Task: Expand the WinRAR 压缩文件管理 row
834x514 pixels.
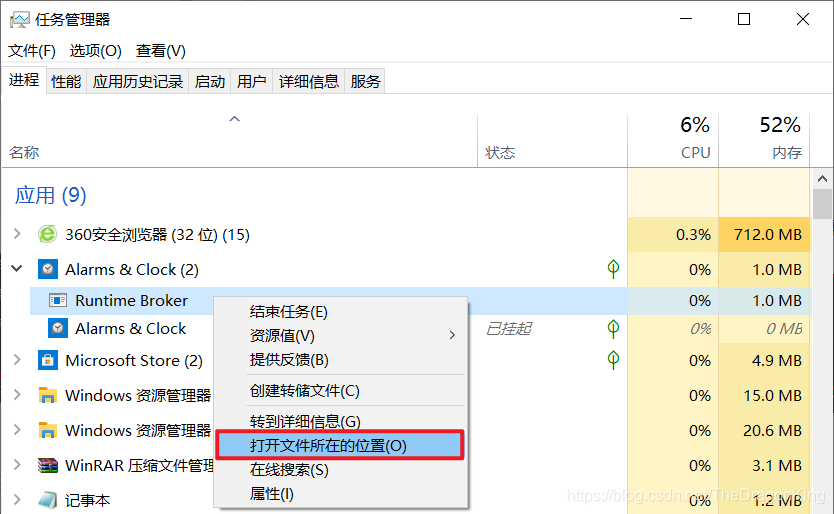Action: point(17,465)
